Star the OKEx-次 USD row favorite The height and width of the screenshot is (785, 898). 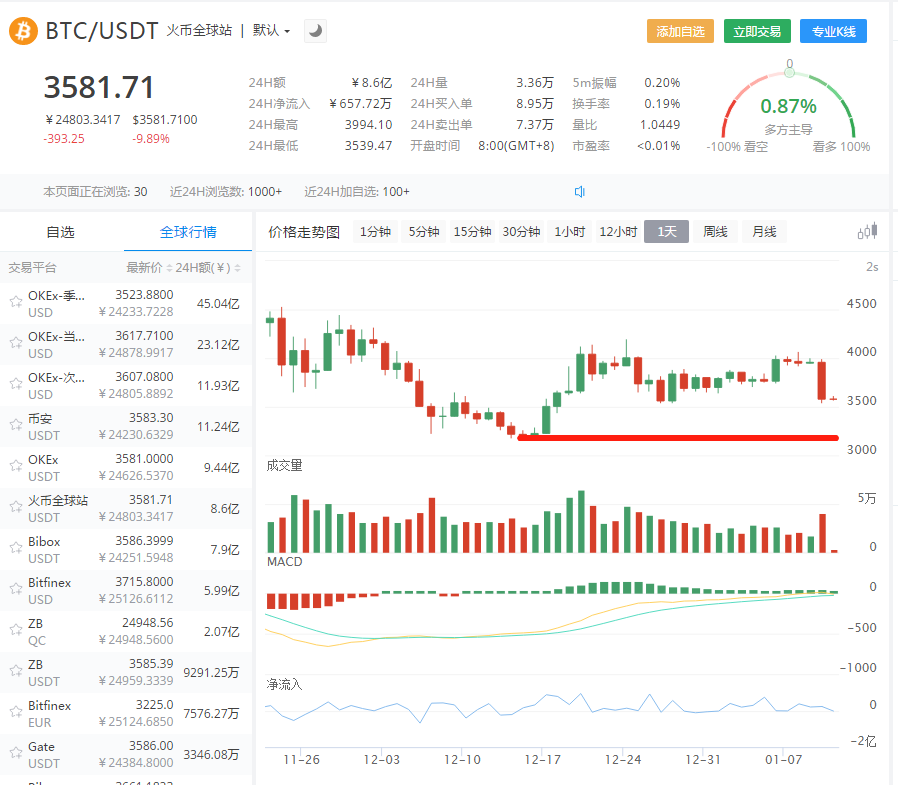coord(15,384)
